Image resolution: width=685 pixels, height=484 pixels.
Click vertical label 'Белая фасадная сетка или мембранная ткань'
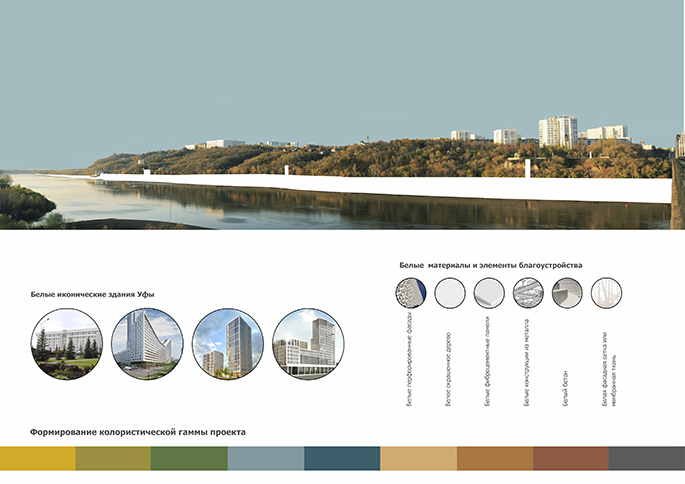[609, 369]
